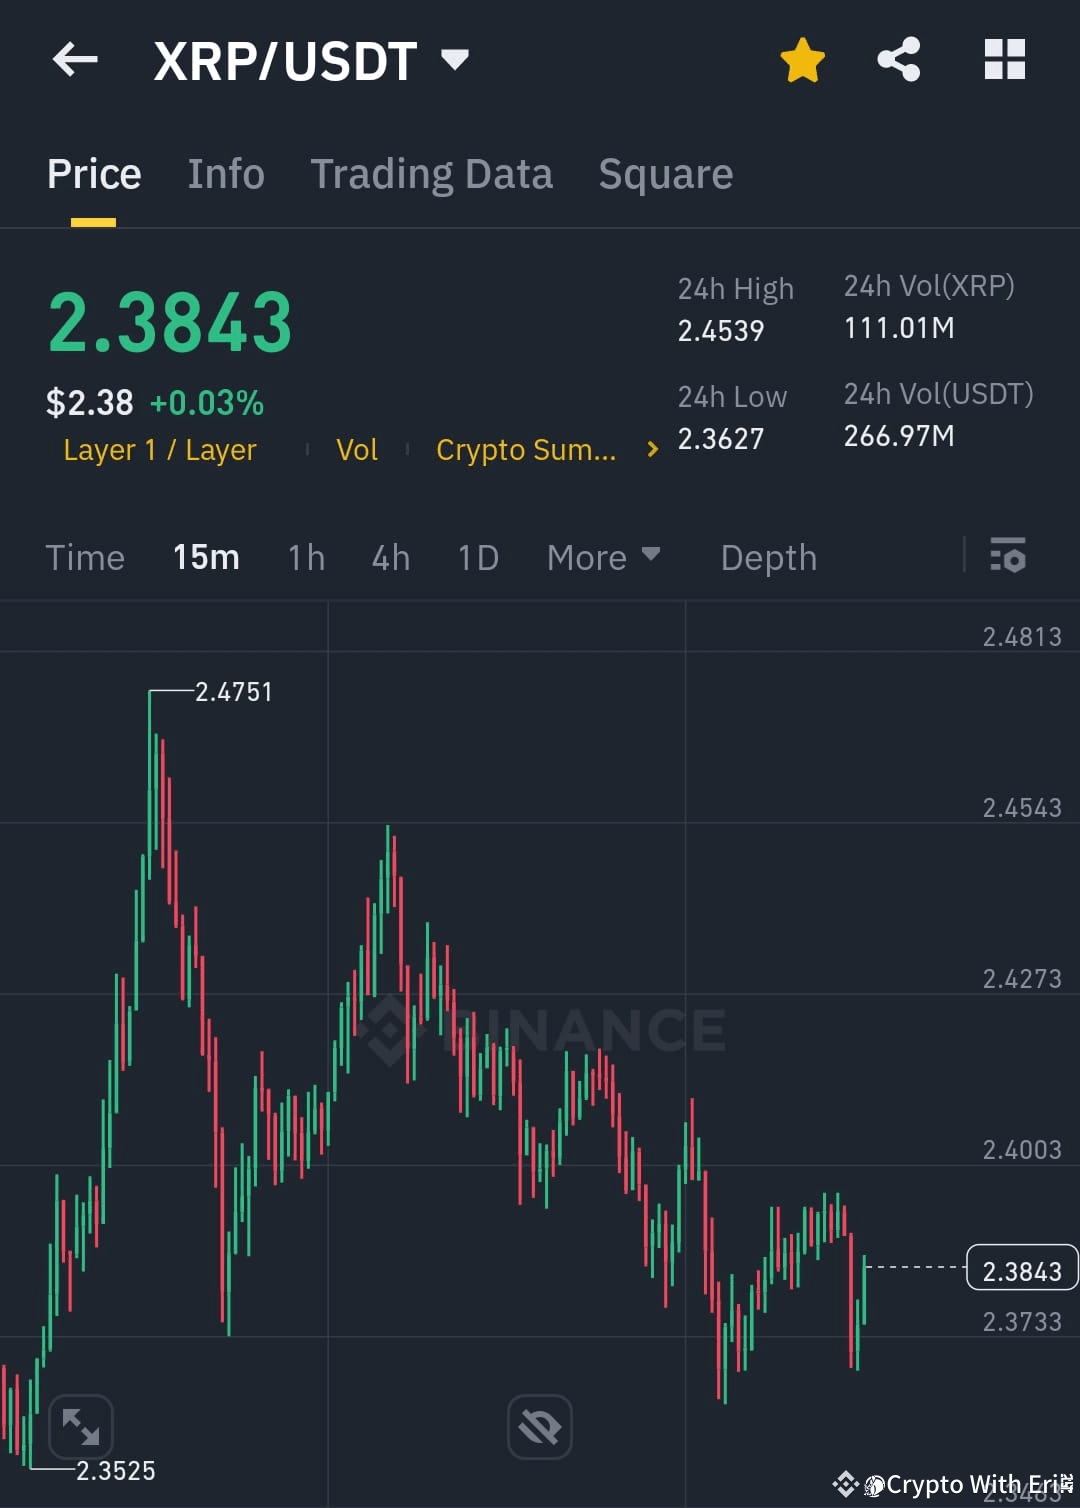
Task: Expand chart to fullscreen with bottom-left icon
Action: click(80, 1427)
